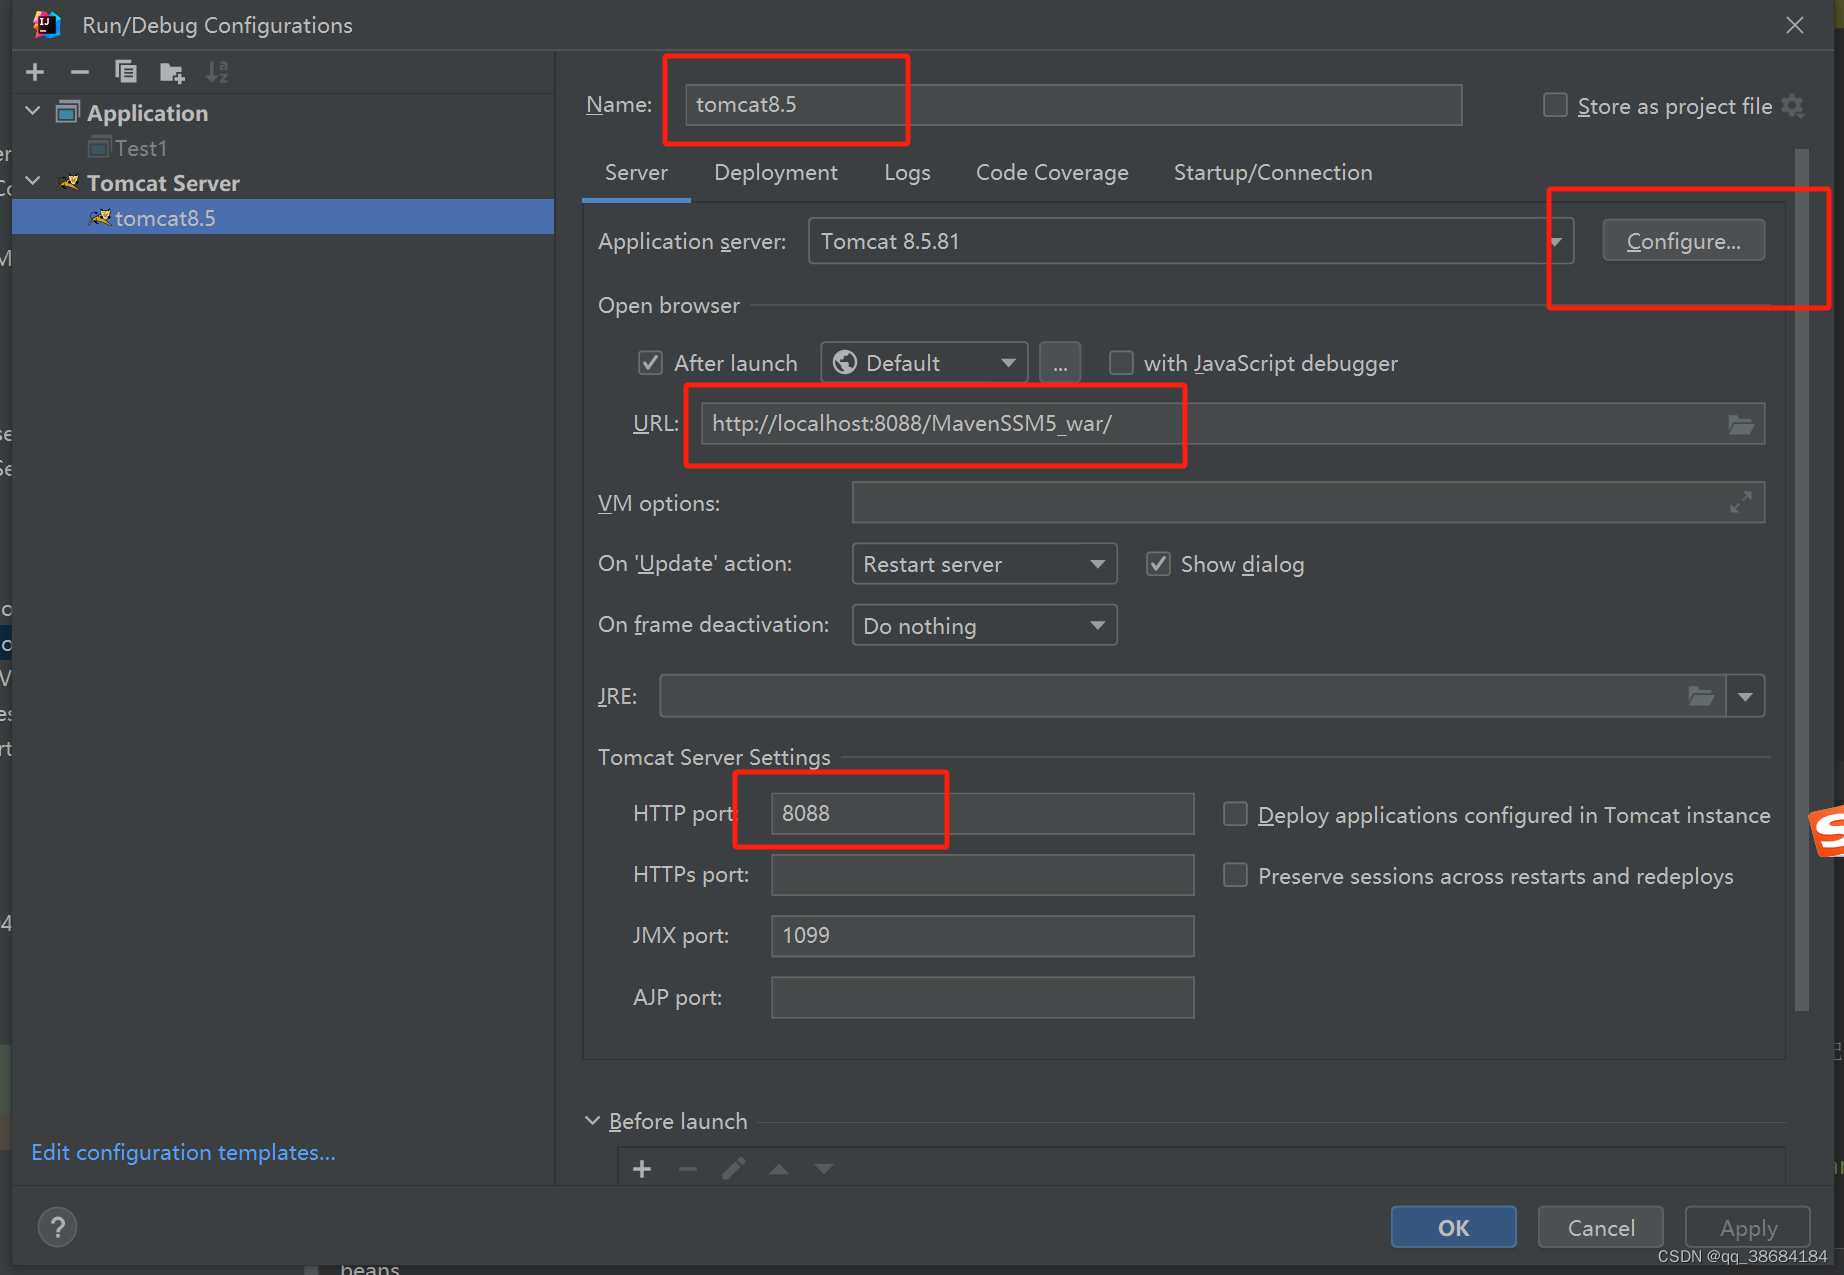Viewport: 1844px width, 1275px height.
Task: Browse for JRE folder icon
Action: 1701,696
